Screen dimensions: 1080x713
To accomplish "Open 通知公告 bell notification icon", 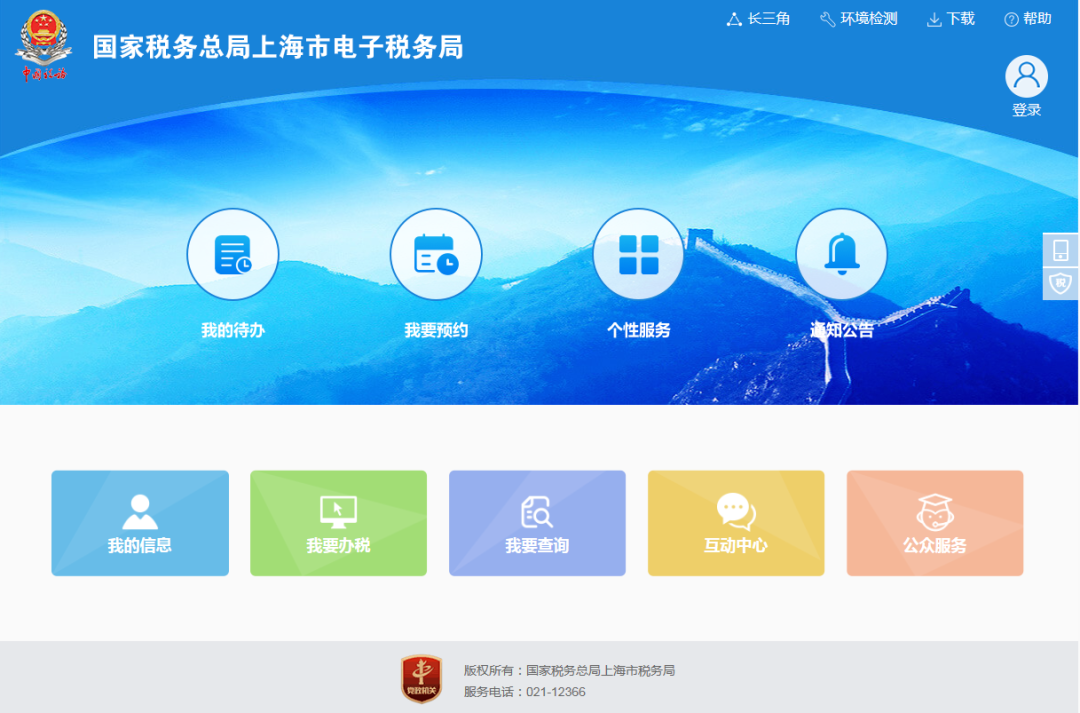I will click(x=841, y=253).
